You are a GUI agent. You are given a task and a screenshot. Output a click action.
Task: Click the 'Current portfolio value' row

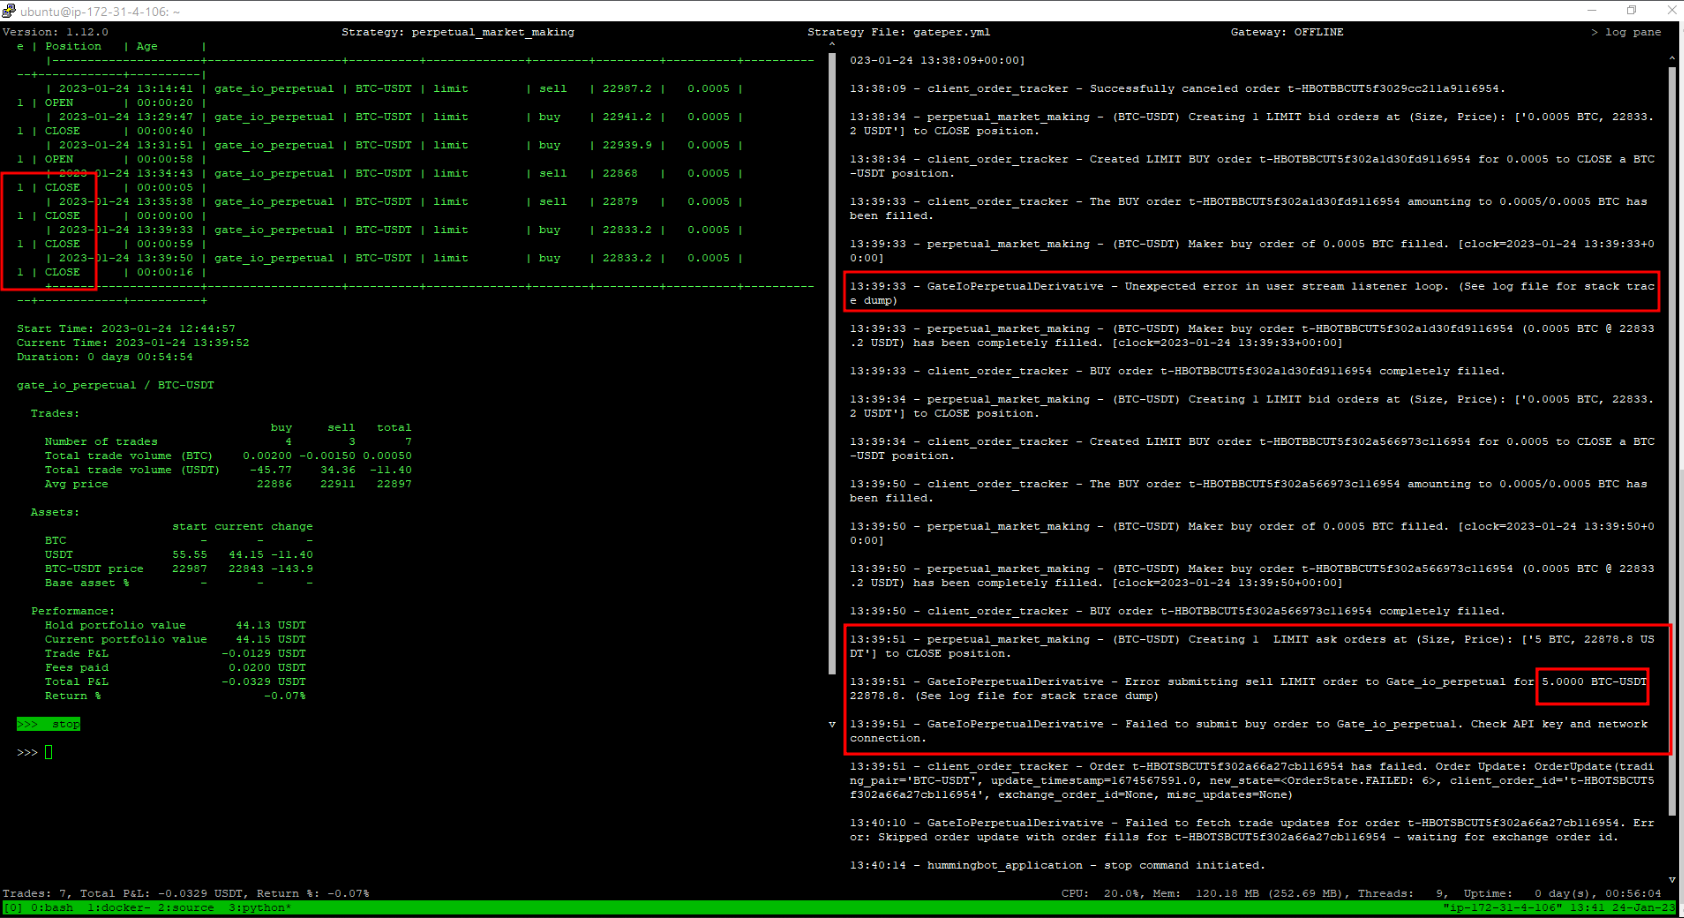(x=175, y=639)
